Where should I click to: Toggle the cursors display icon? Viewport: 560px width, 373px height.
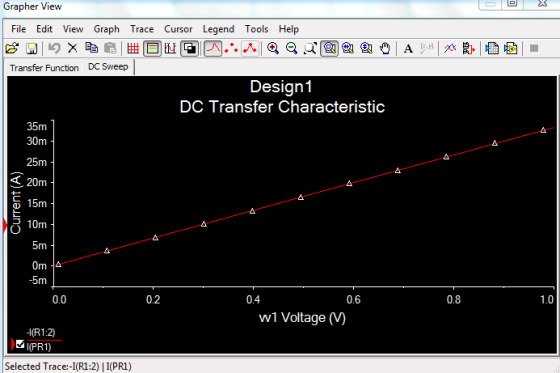pos(171,48)
